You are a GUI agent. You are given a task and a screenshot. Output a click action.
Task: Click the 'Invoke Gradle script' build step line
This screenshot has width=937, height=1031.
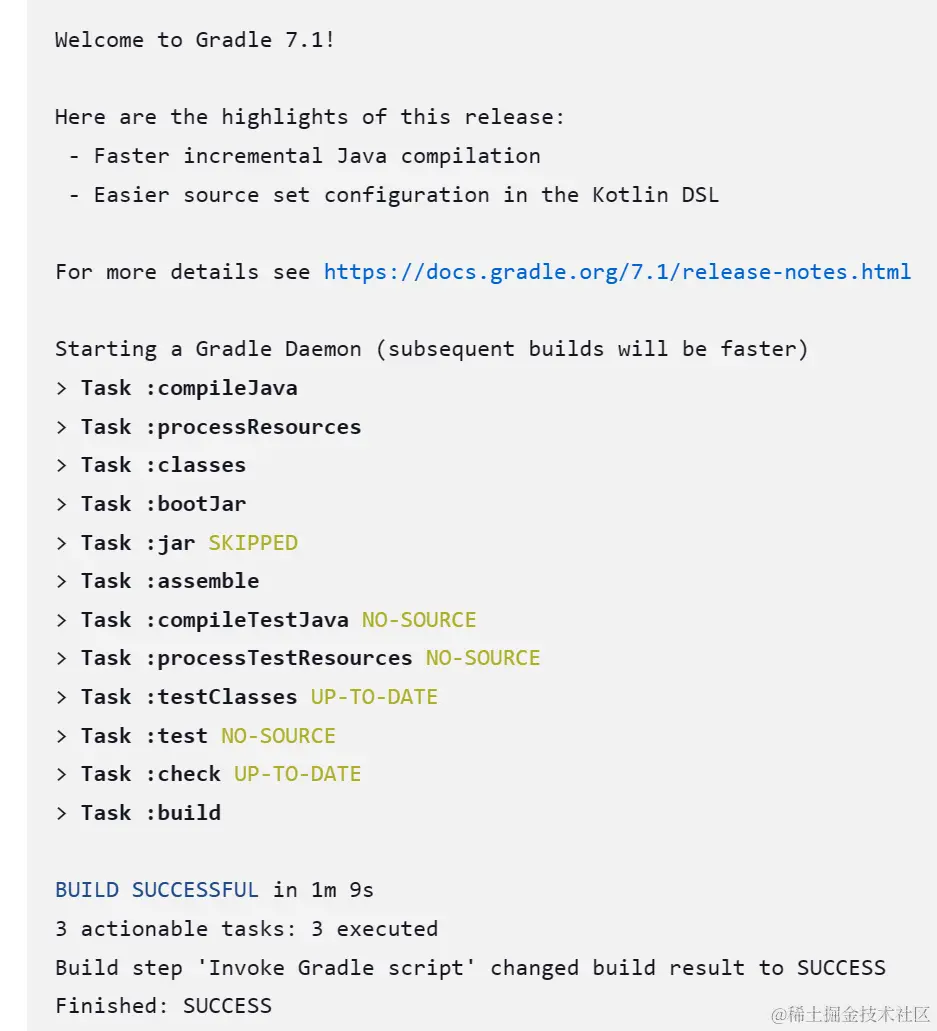[470, 968]
